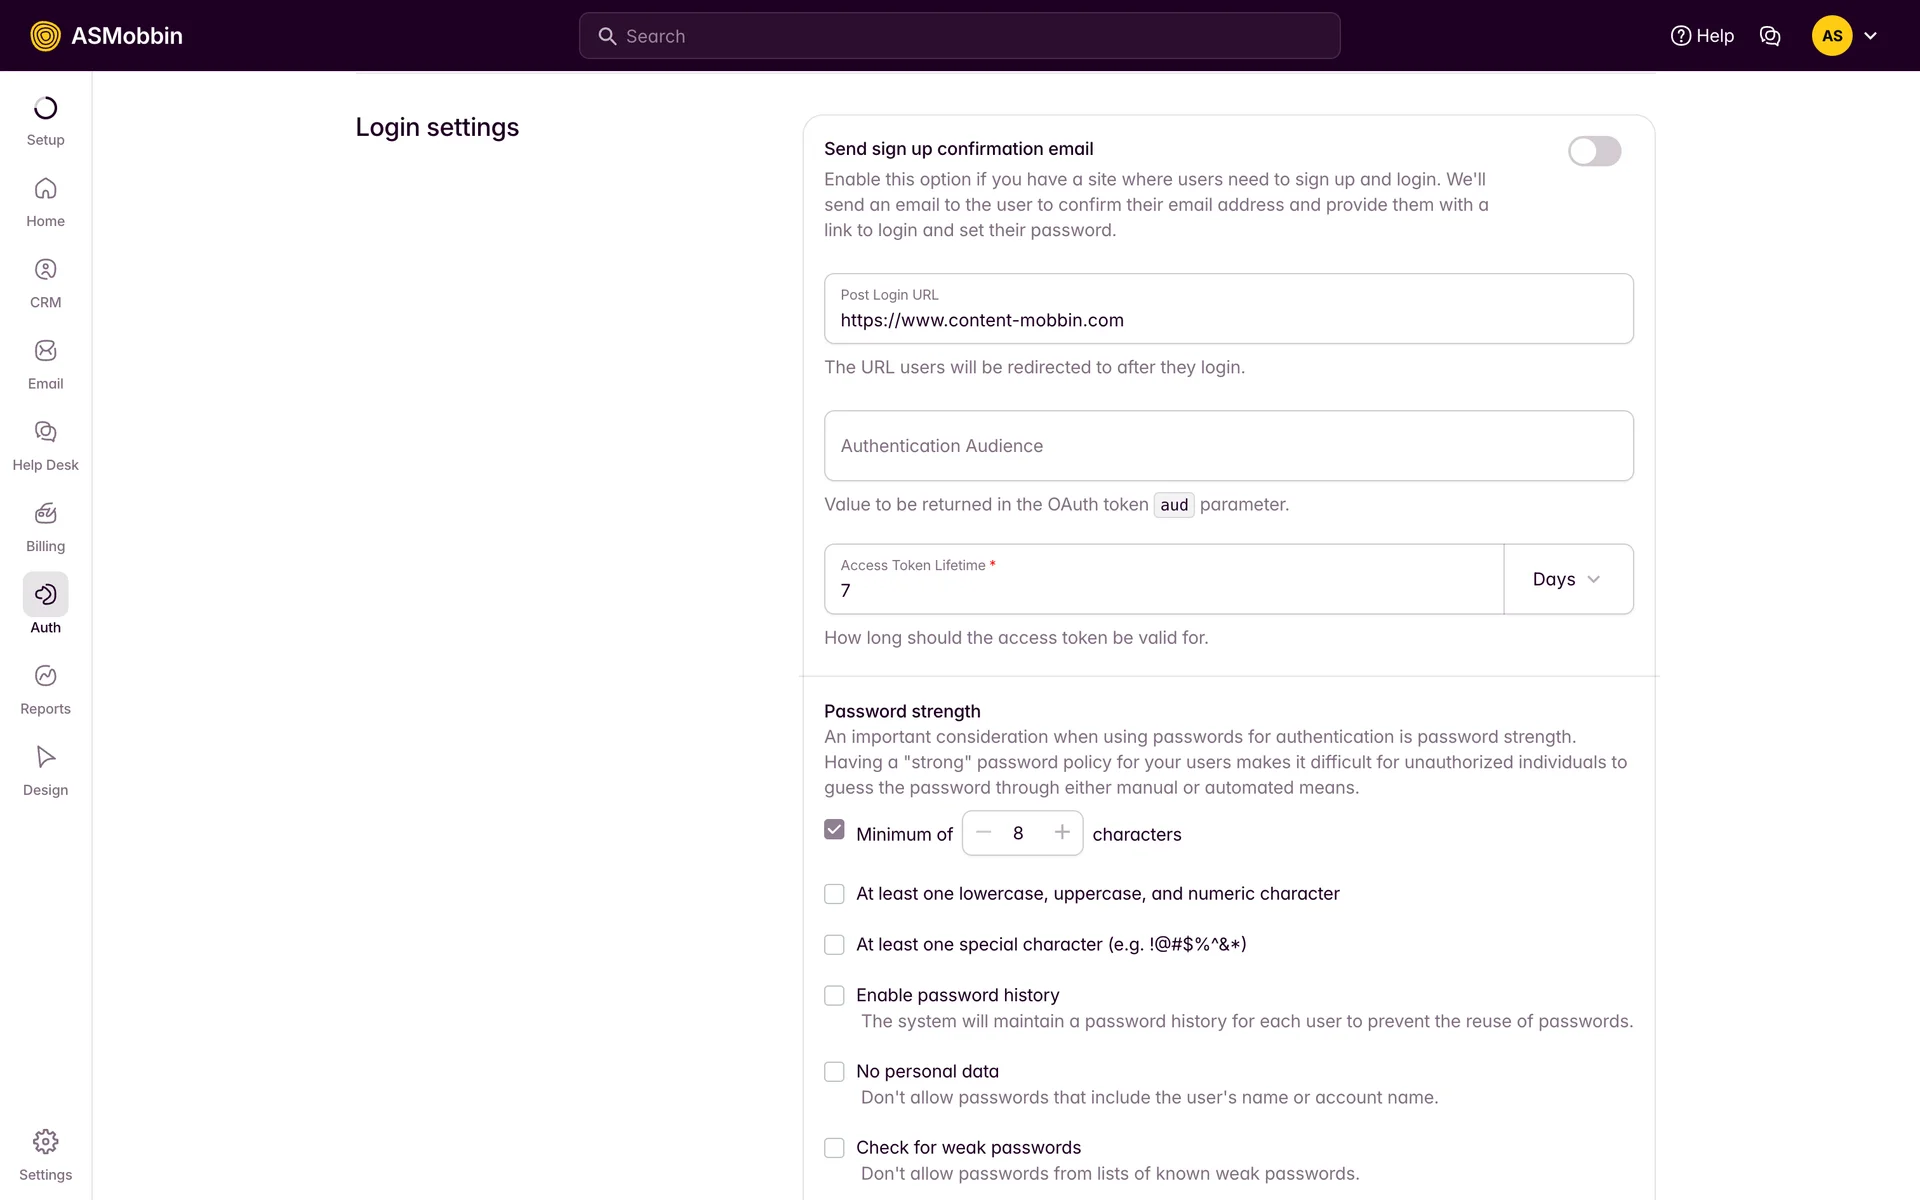Open Reports sidebar icon
The height and width of the screenshot is (1200, 1920).
click(45, 676)
